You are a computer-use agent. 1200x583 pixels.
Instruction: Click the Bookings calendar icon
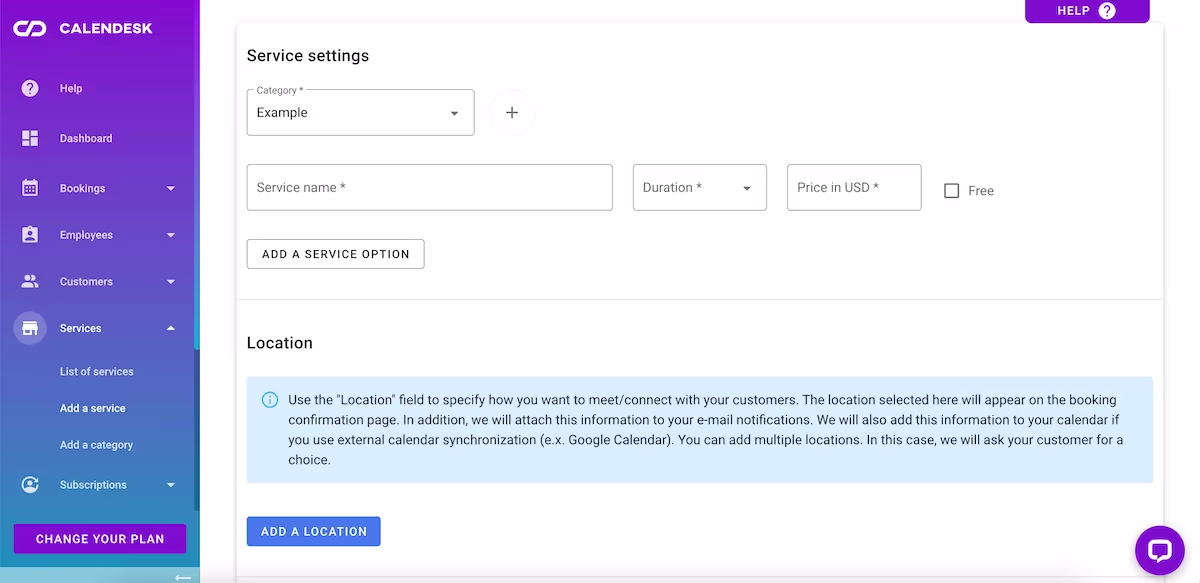pos(30,188)
